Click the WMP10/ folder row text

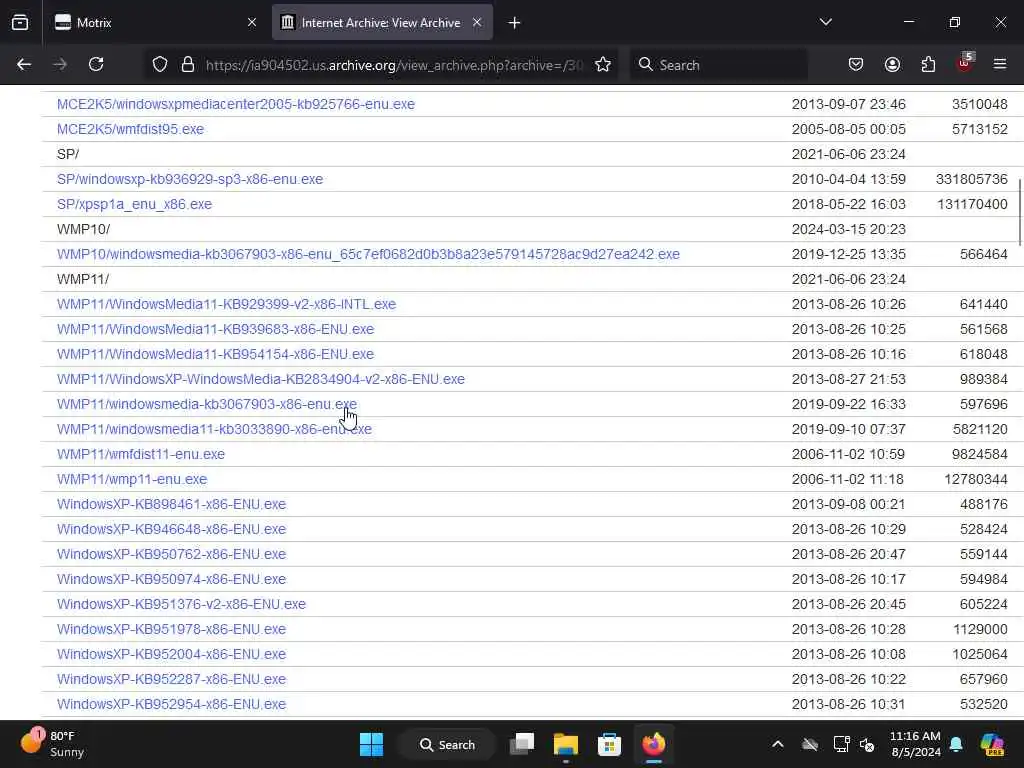coord(84,229)
